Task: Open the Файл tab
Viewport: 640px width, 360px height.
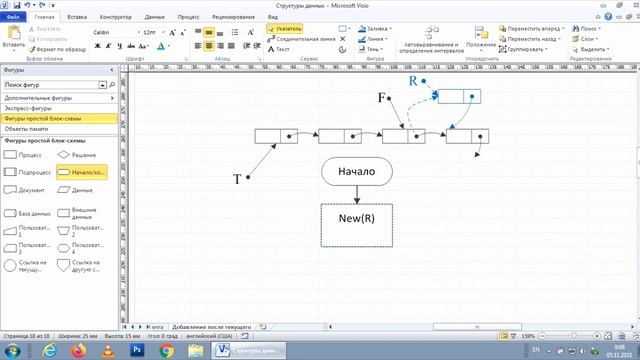Action: [x=13, y=17]
